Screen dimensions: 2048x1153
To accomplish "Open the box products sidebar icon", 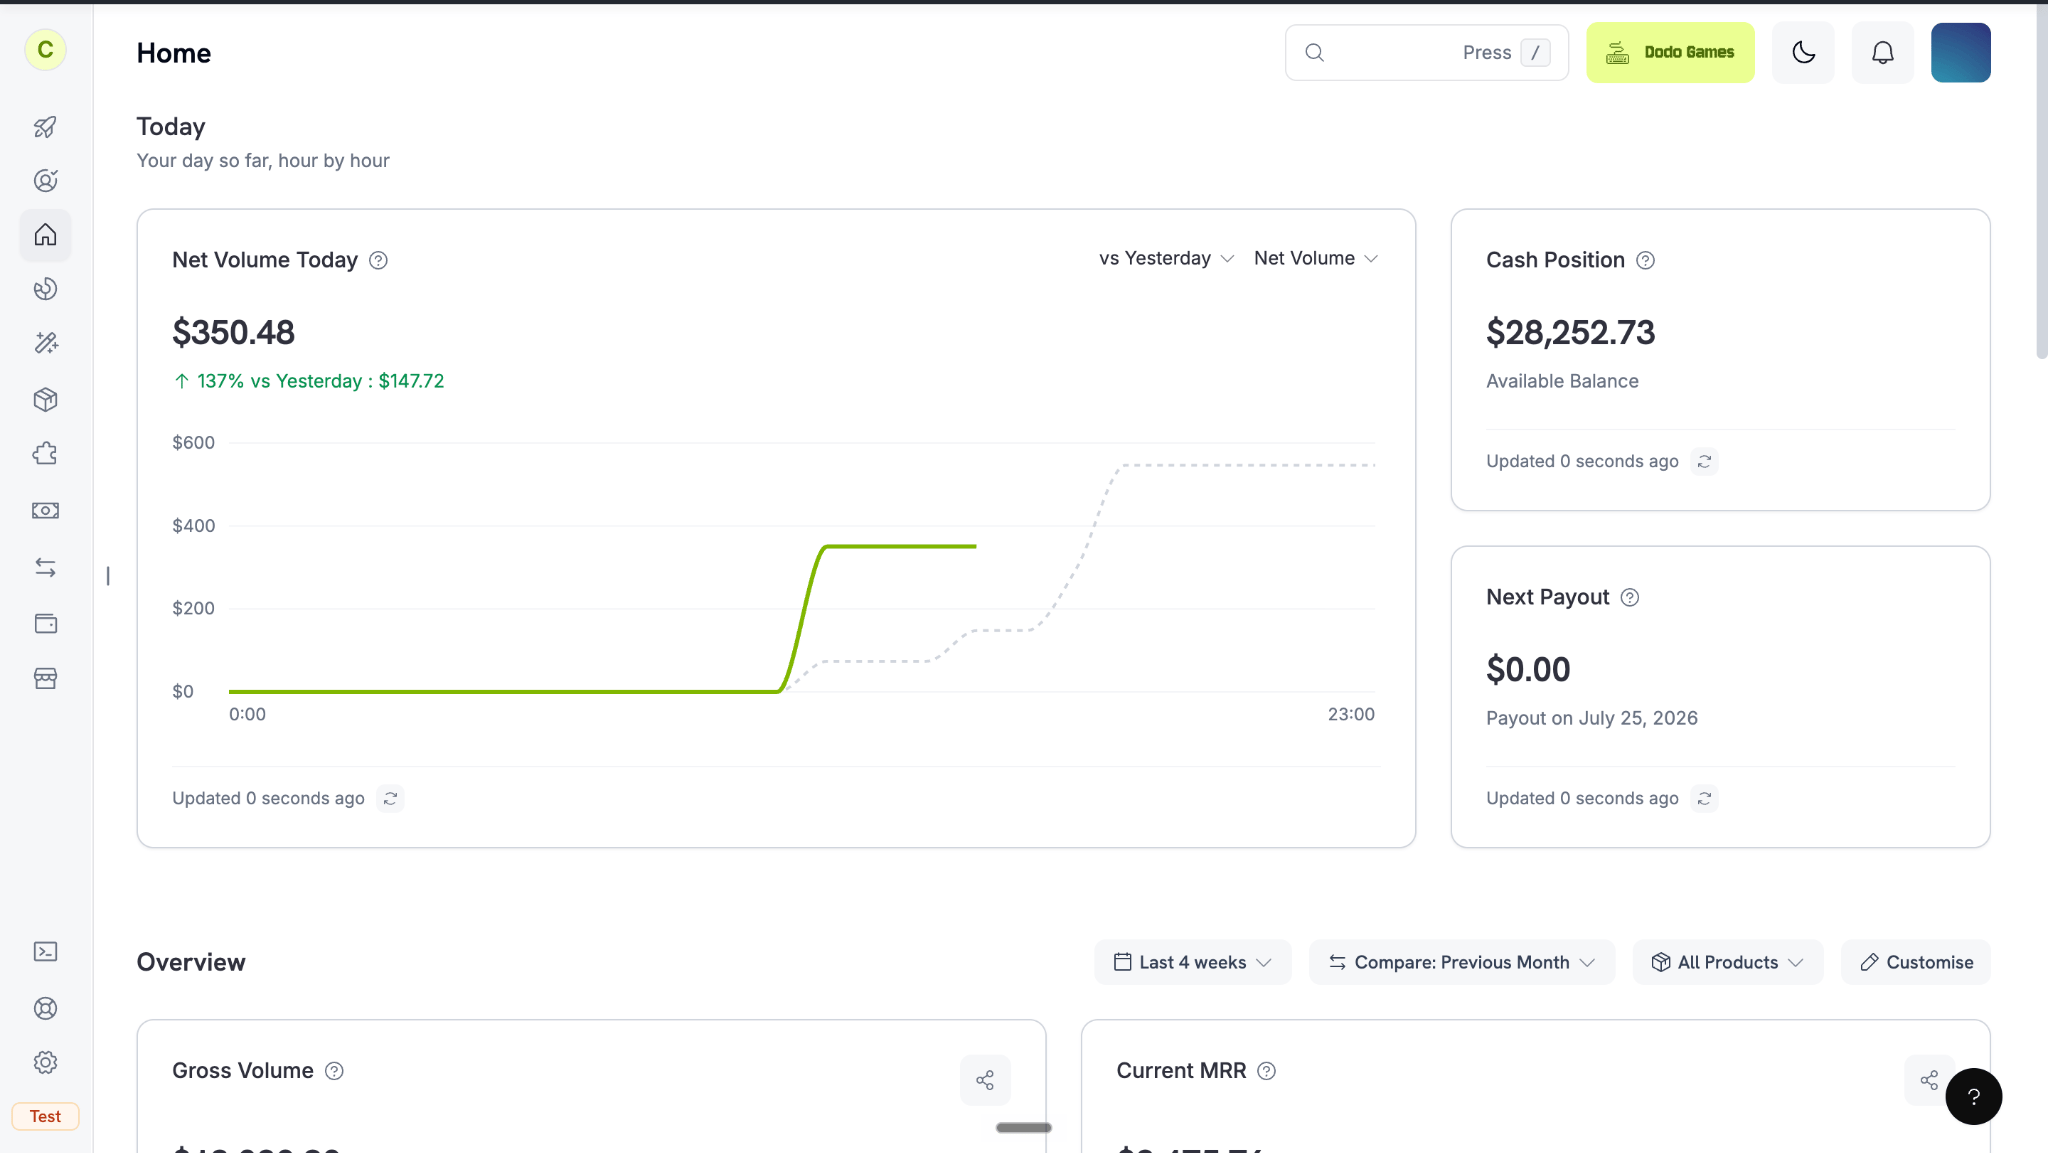I will tap(45, 400).
